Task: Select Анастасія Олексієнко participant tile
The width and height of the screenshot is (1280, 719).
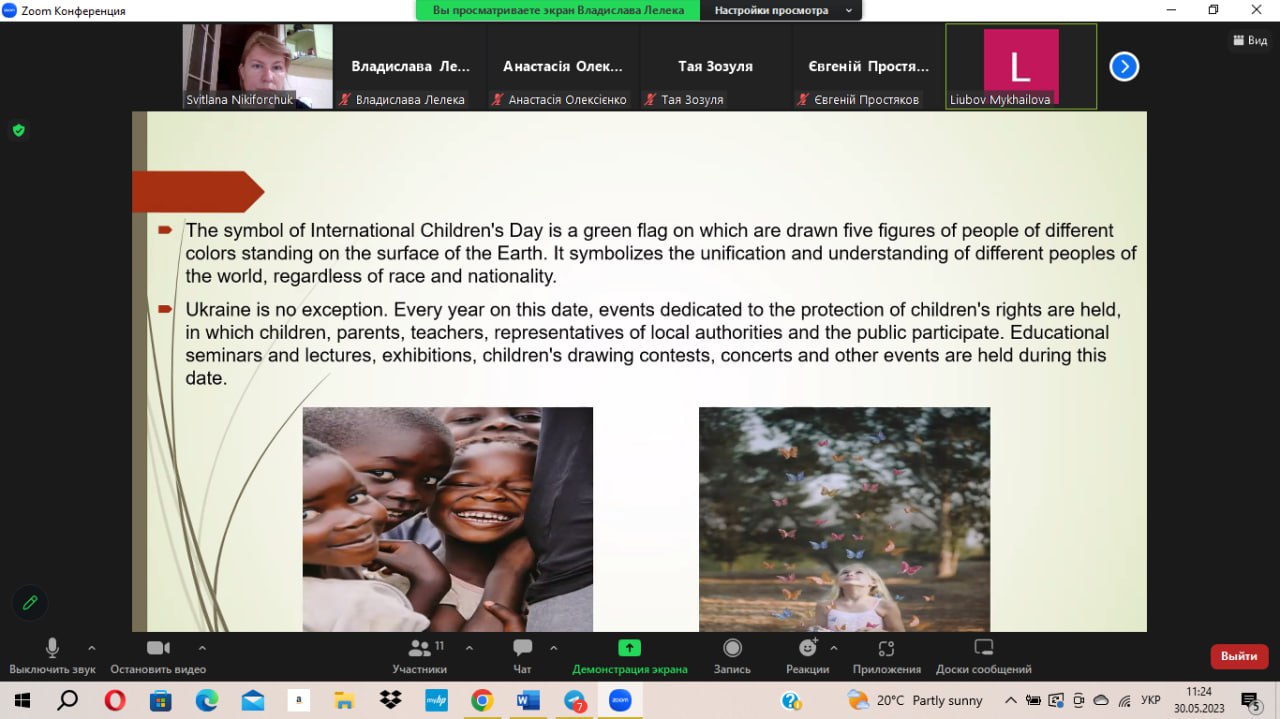Action: tap(563, 66)
